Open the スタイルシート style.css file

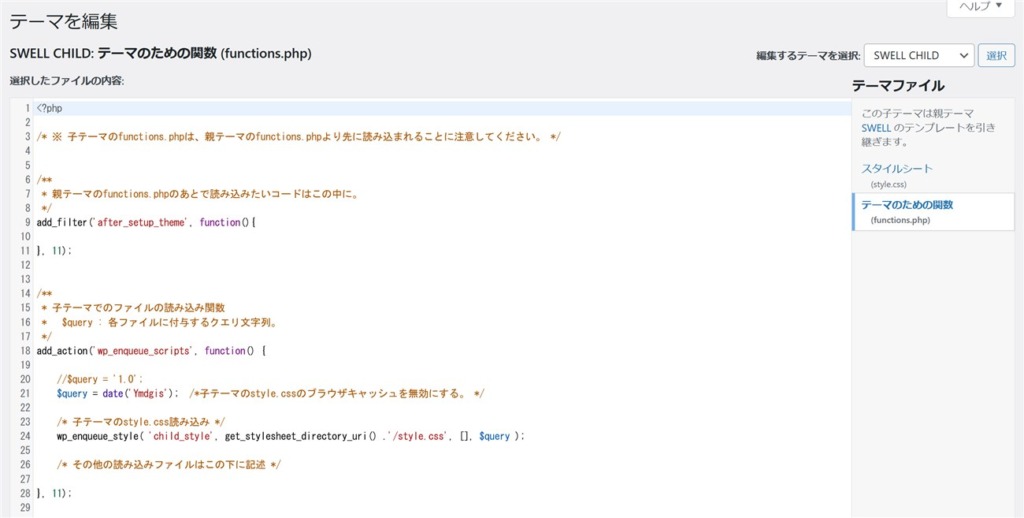tap(897, 169)
